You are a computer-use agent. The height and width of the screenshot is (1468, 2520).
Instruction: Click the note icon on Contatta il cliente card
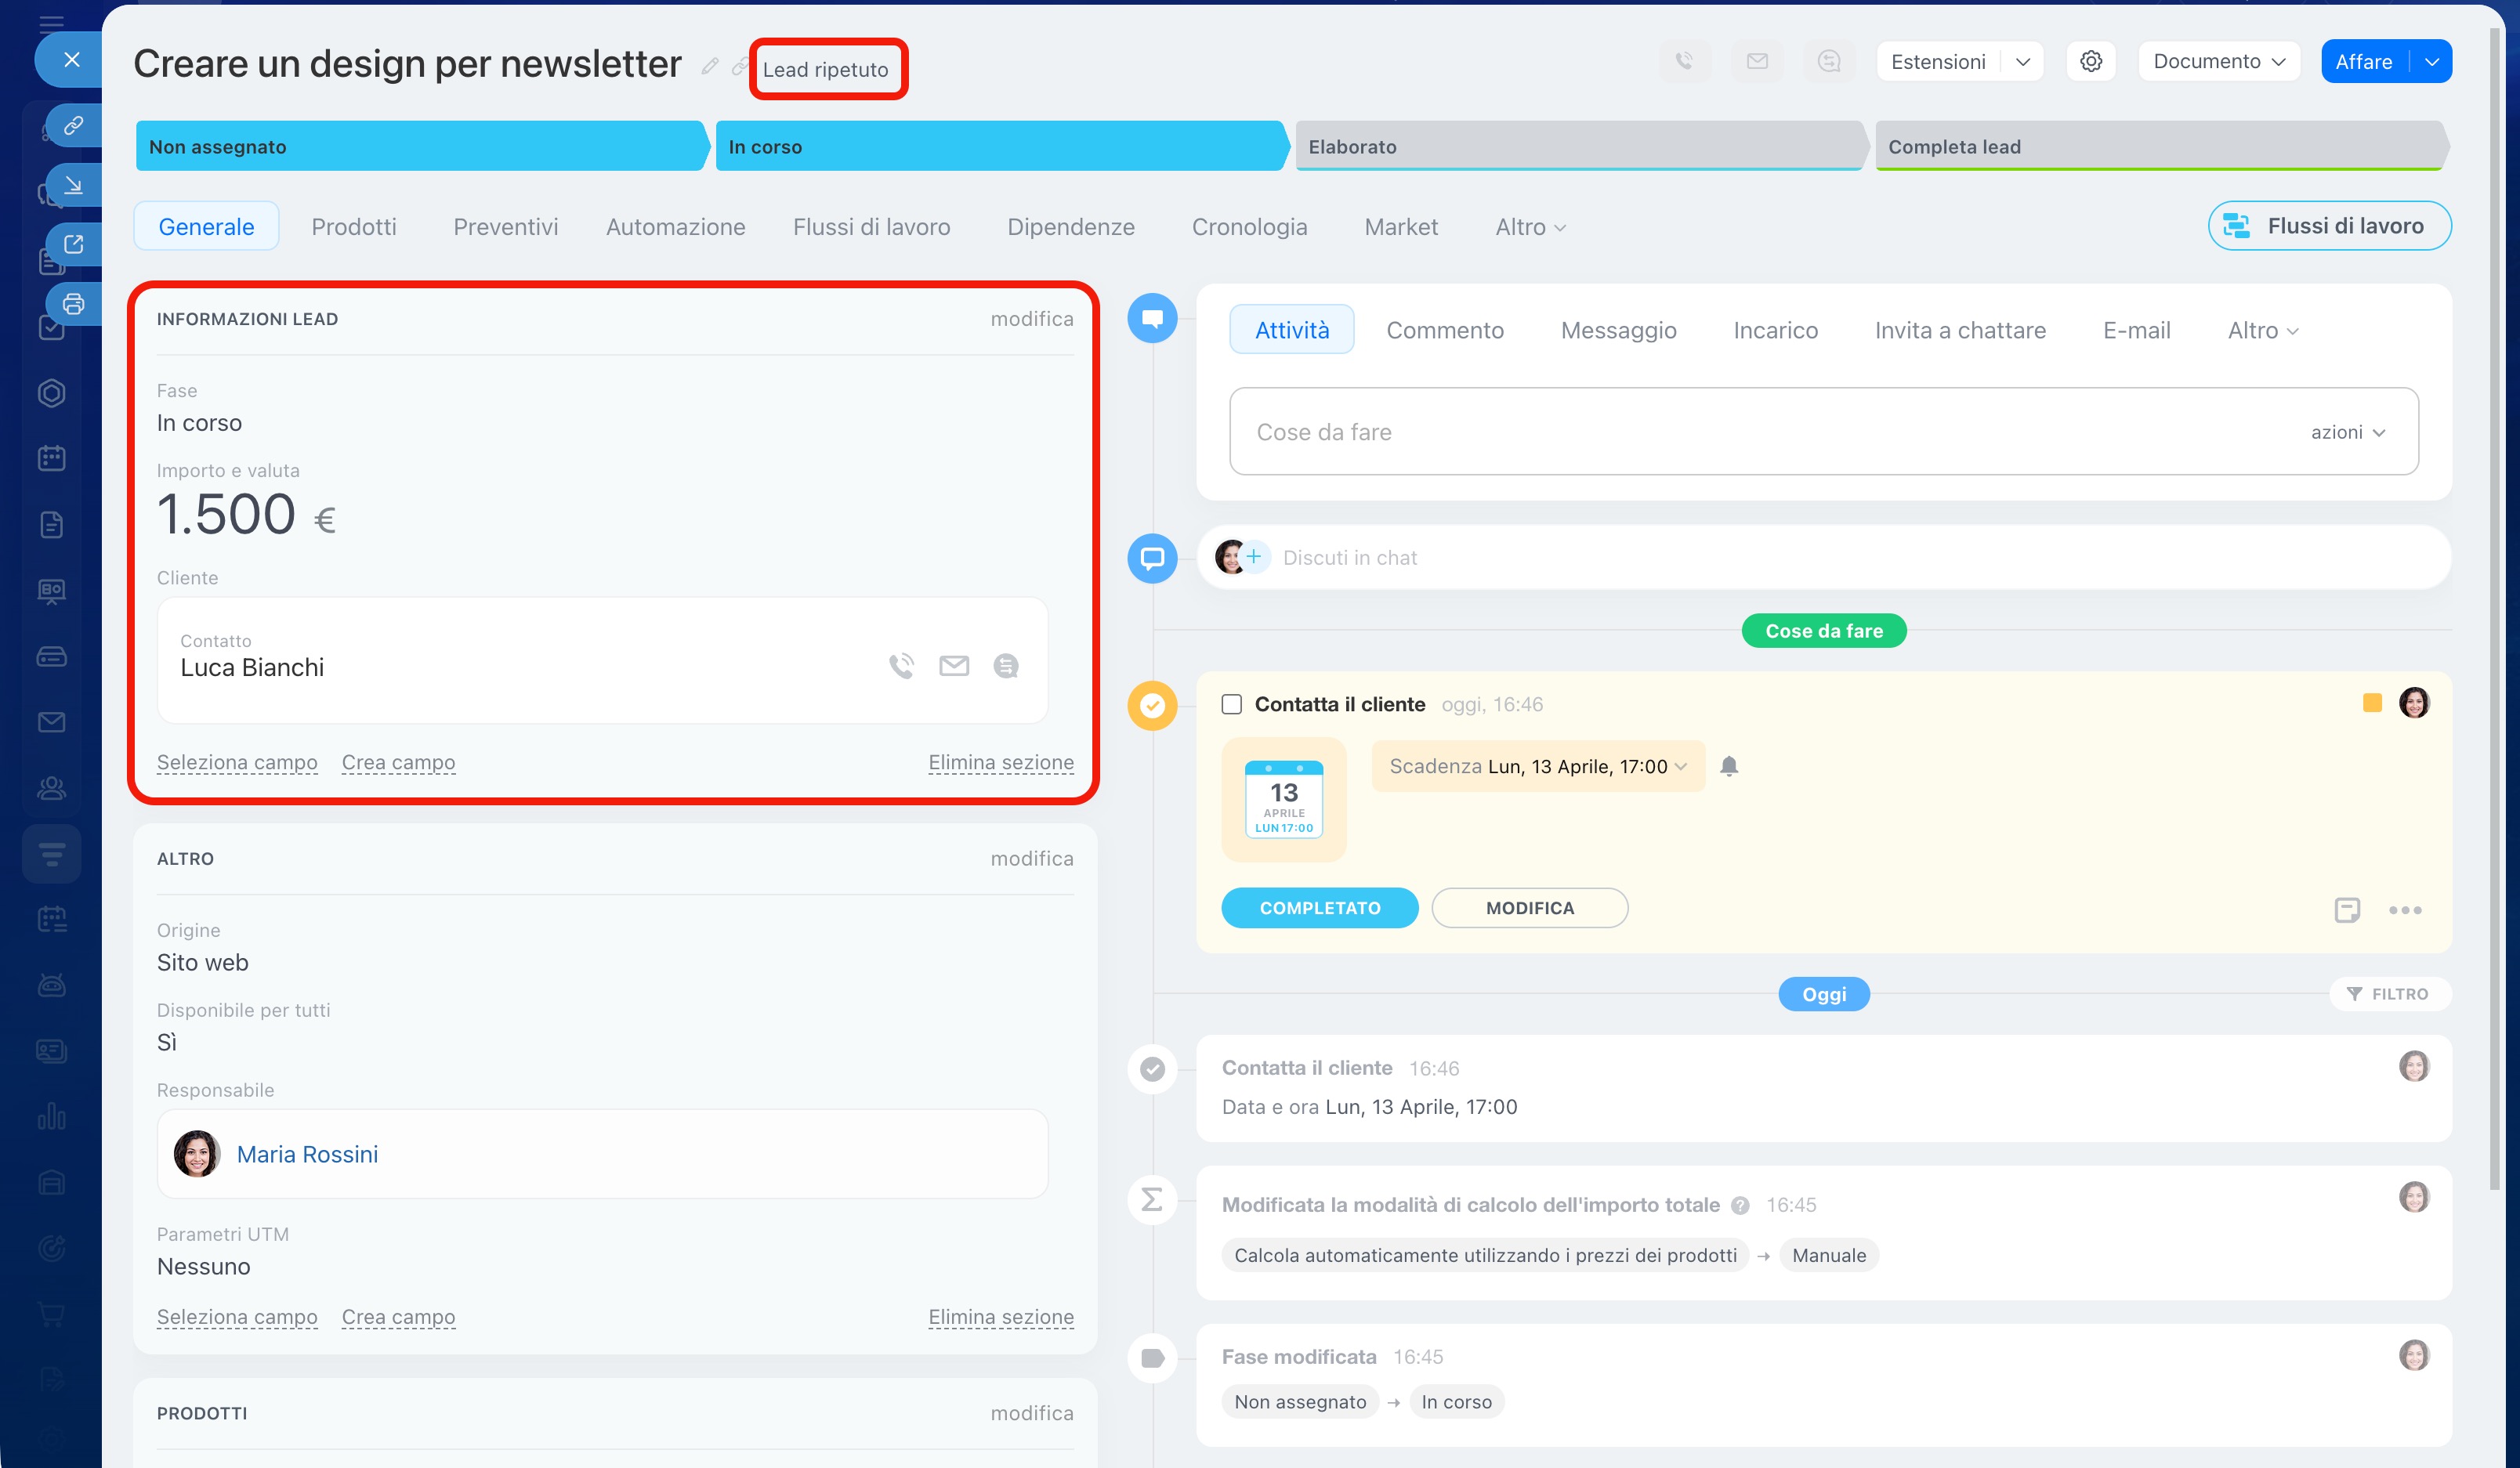point(2346,910)
